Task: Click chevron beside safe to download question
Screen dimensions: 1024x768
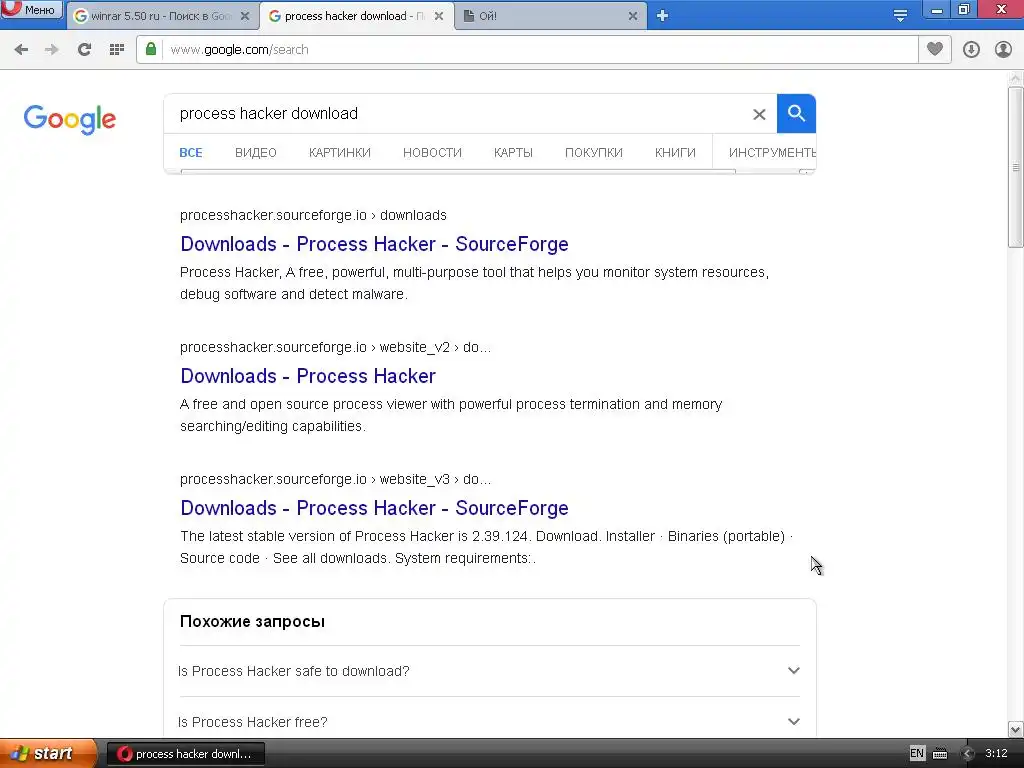Action: coord(793,671)
